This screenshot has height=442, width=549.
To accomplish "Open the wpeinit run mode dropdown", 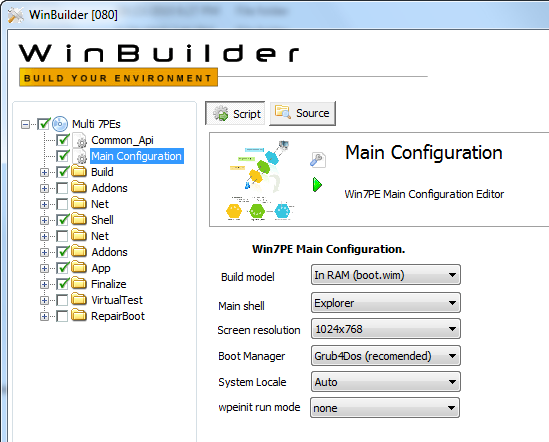I will (385, 408).
